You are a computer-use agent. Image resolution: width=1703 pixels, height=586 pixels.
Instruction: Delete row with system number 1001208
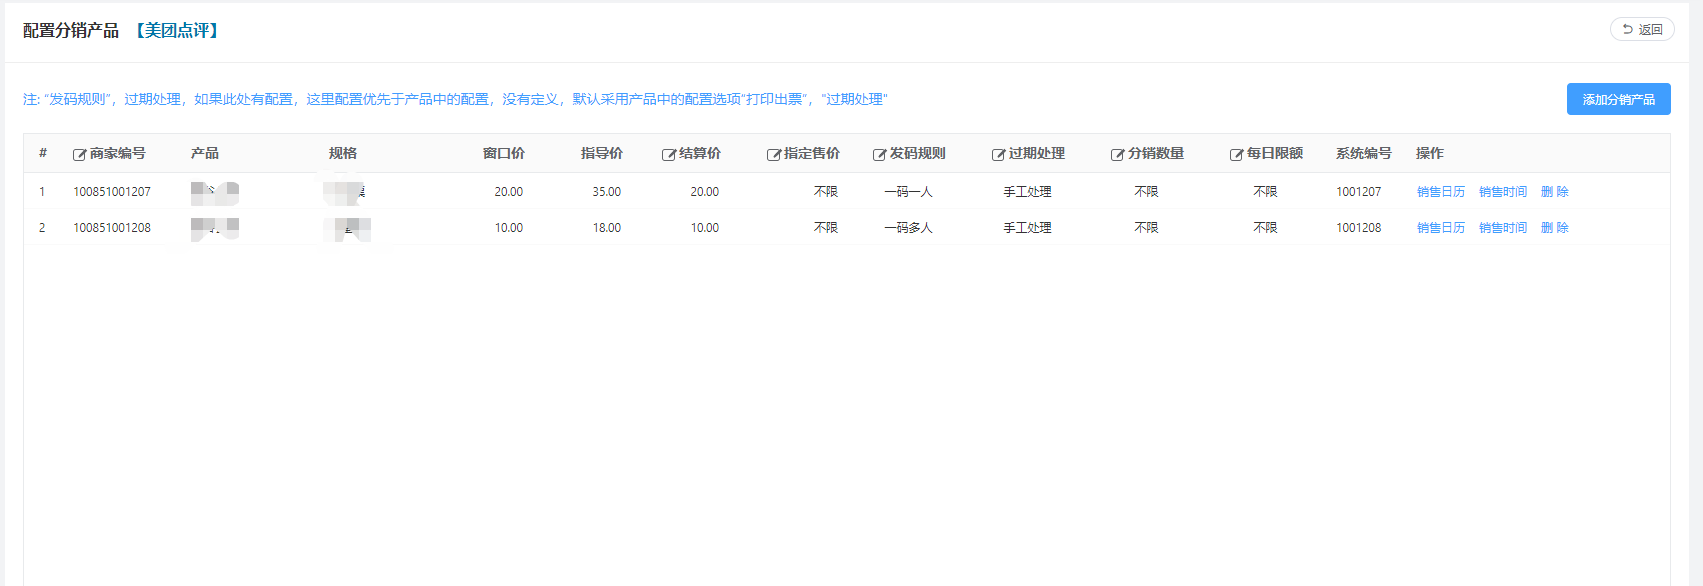1554,228
